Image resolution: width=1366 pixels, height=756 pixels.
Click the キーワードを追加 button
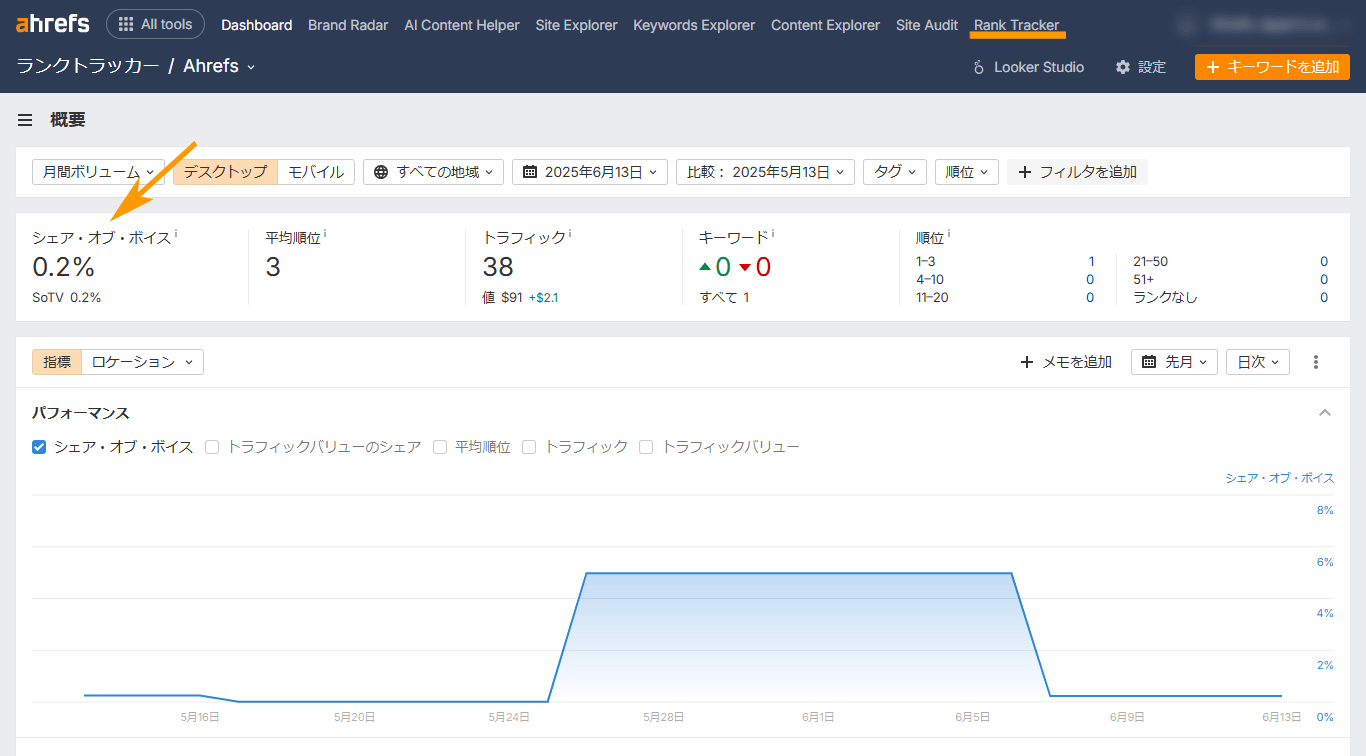(x=1272, y=67)
